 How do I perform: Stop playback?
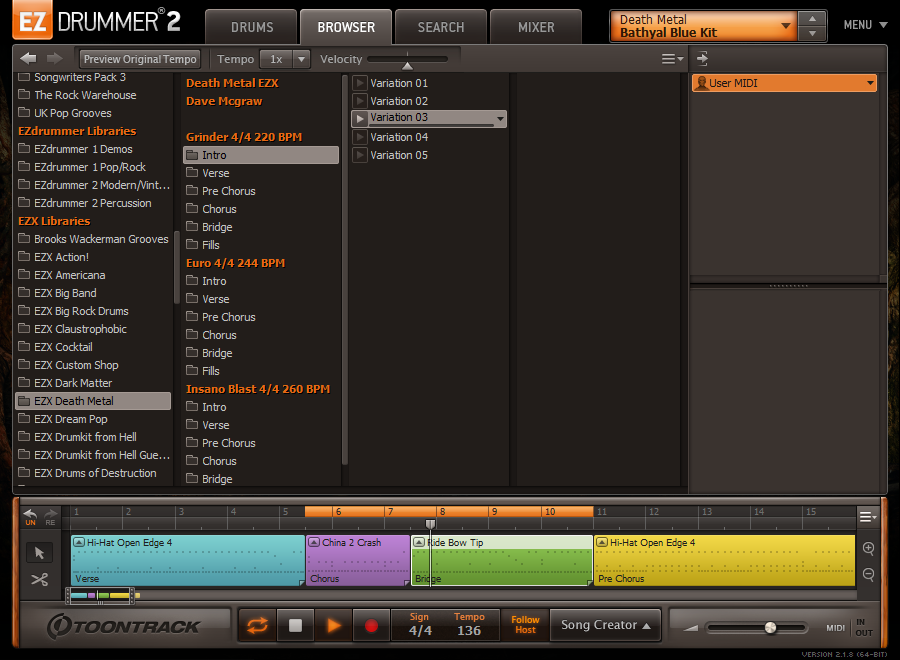tap(295, 625)
